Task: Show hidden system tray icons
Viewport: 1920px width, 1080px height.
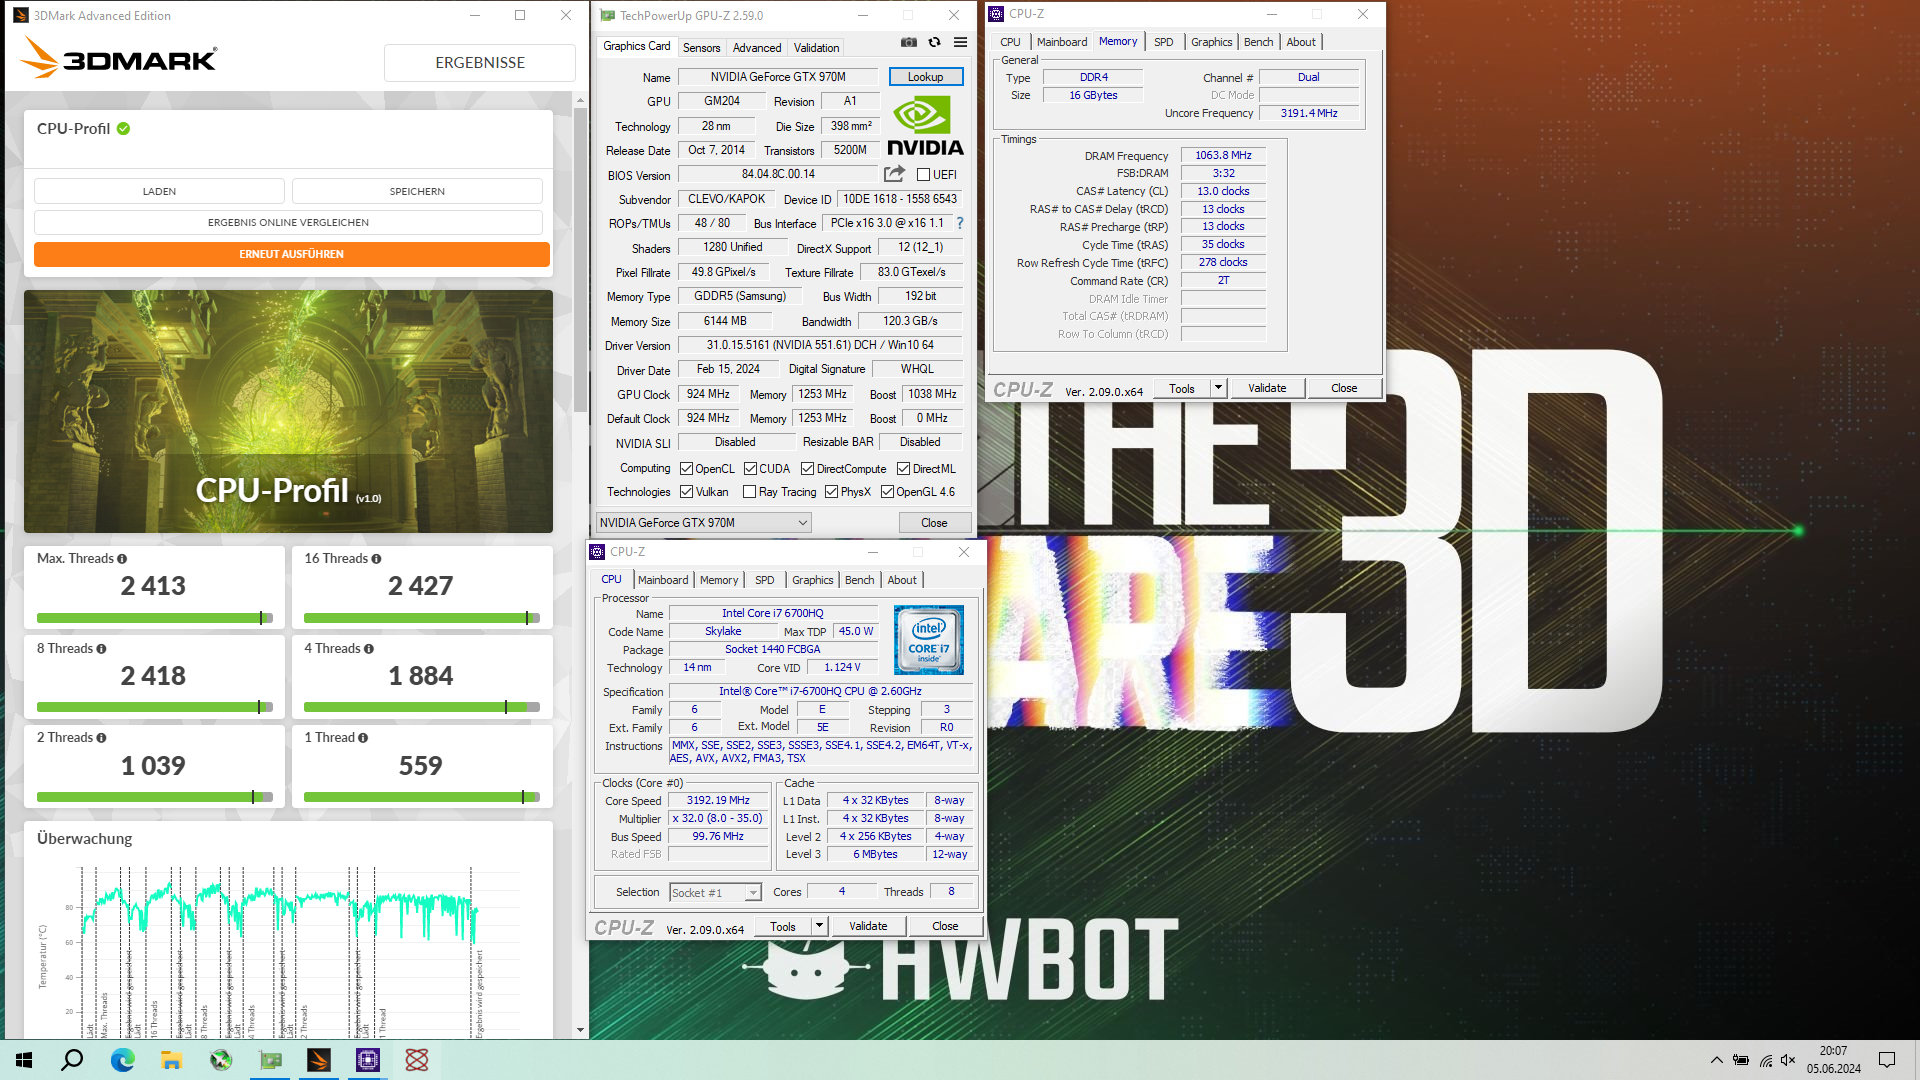Action: point(1716,1060)
